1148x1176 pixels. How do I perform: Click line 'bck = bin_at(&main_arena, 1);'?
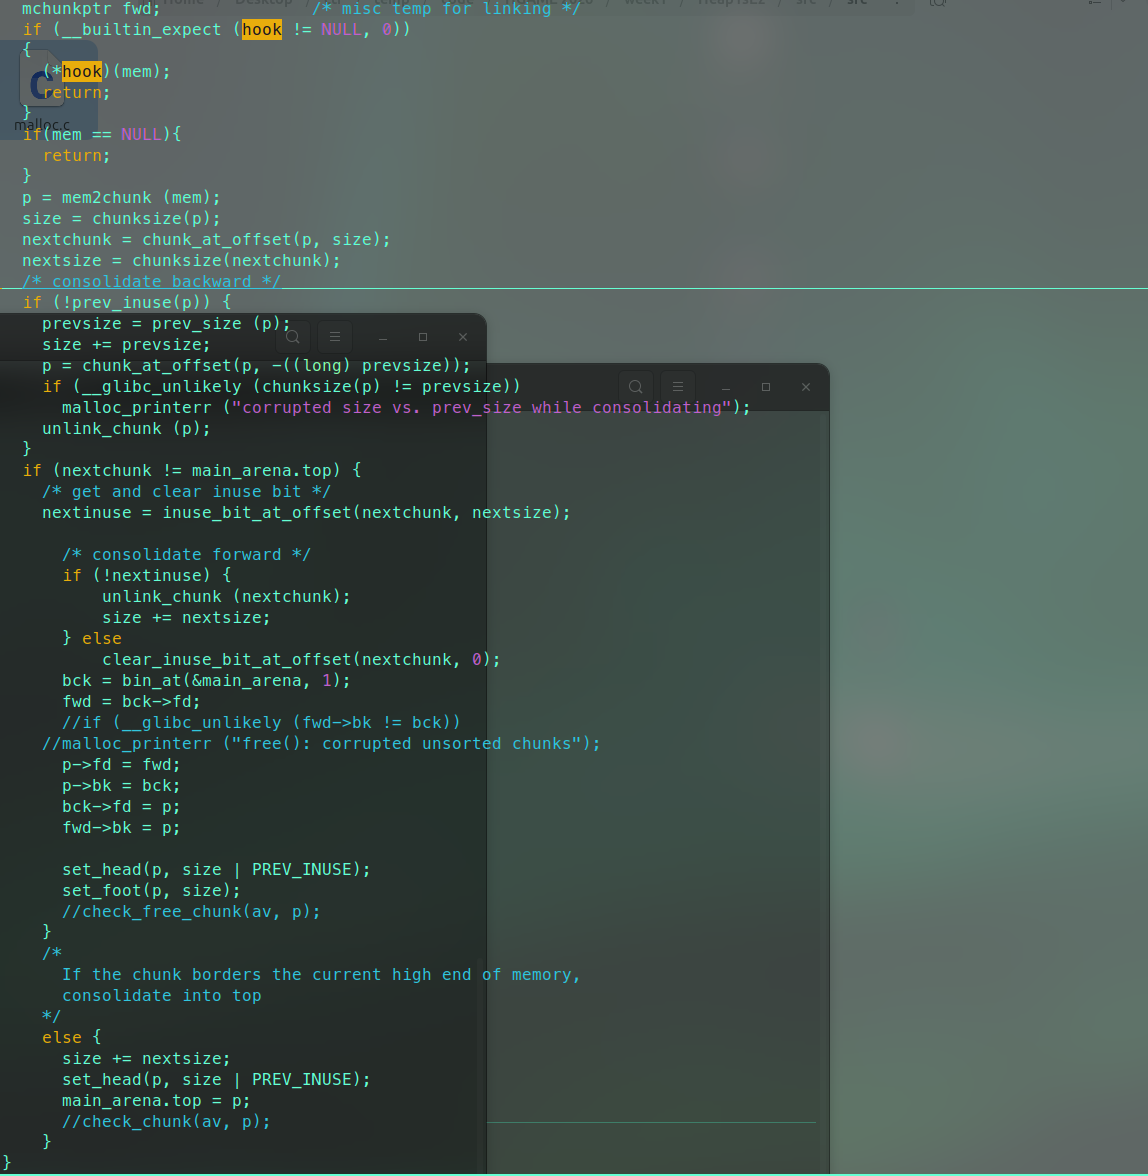pyautogui.click(x=206, y=681)
